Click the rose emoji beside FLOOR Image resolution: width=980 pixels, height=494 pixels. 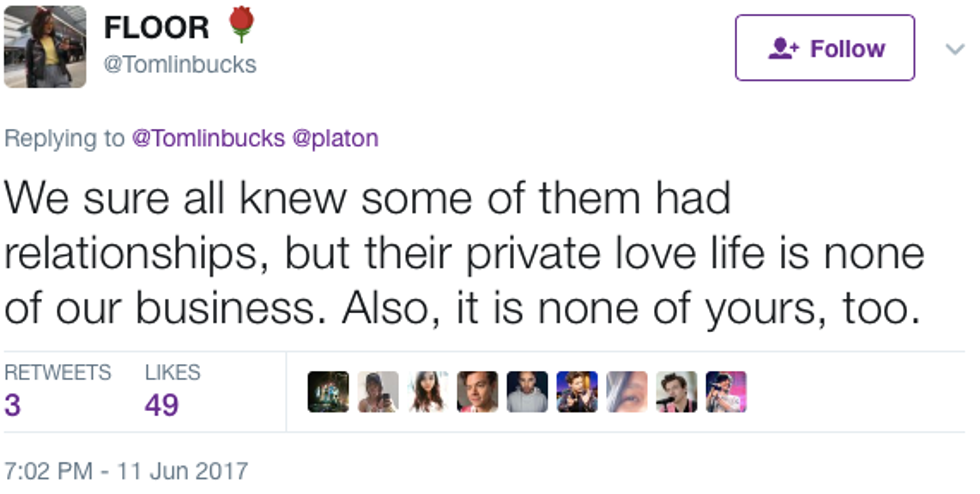241,26
